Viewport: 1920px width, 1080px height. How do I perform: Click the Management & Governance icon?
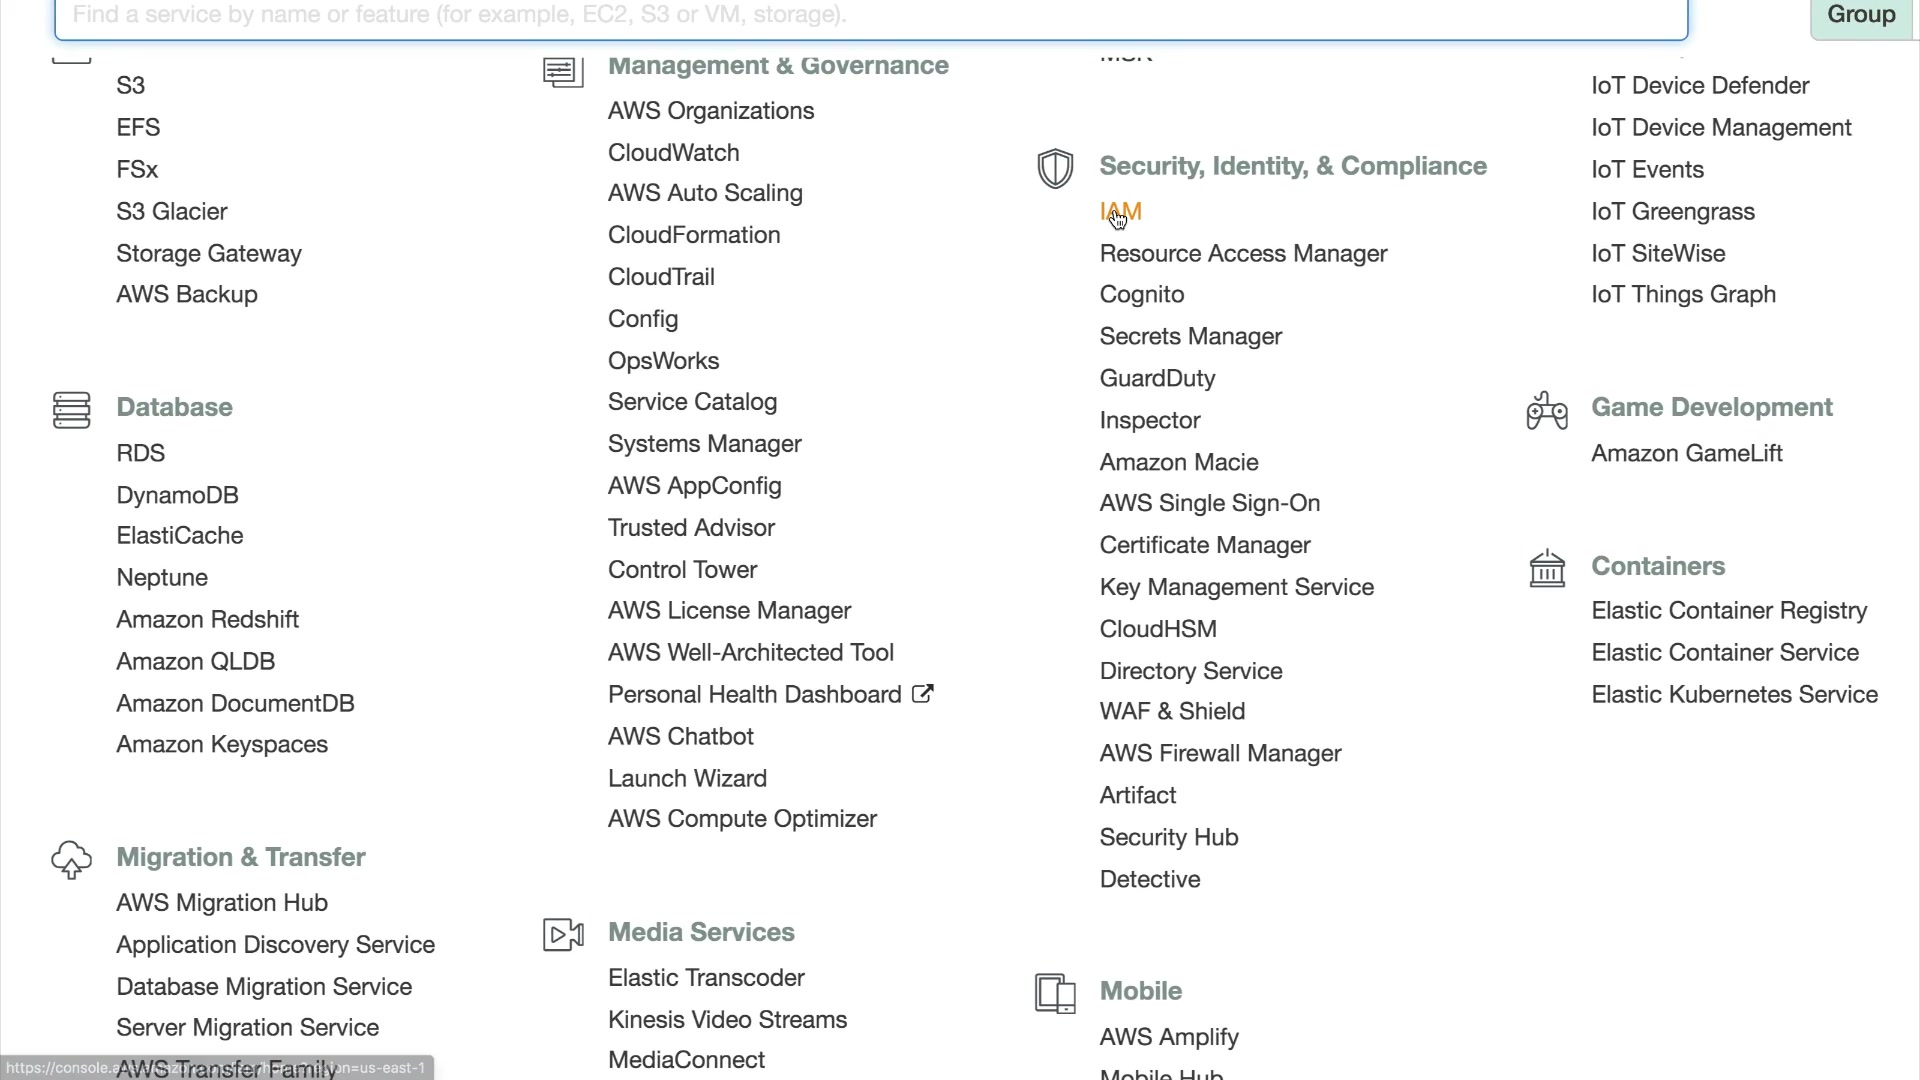pyautogui.click(x=563, y=71)
